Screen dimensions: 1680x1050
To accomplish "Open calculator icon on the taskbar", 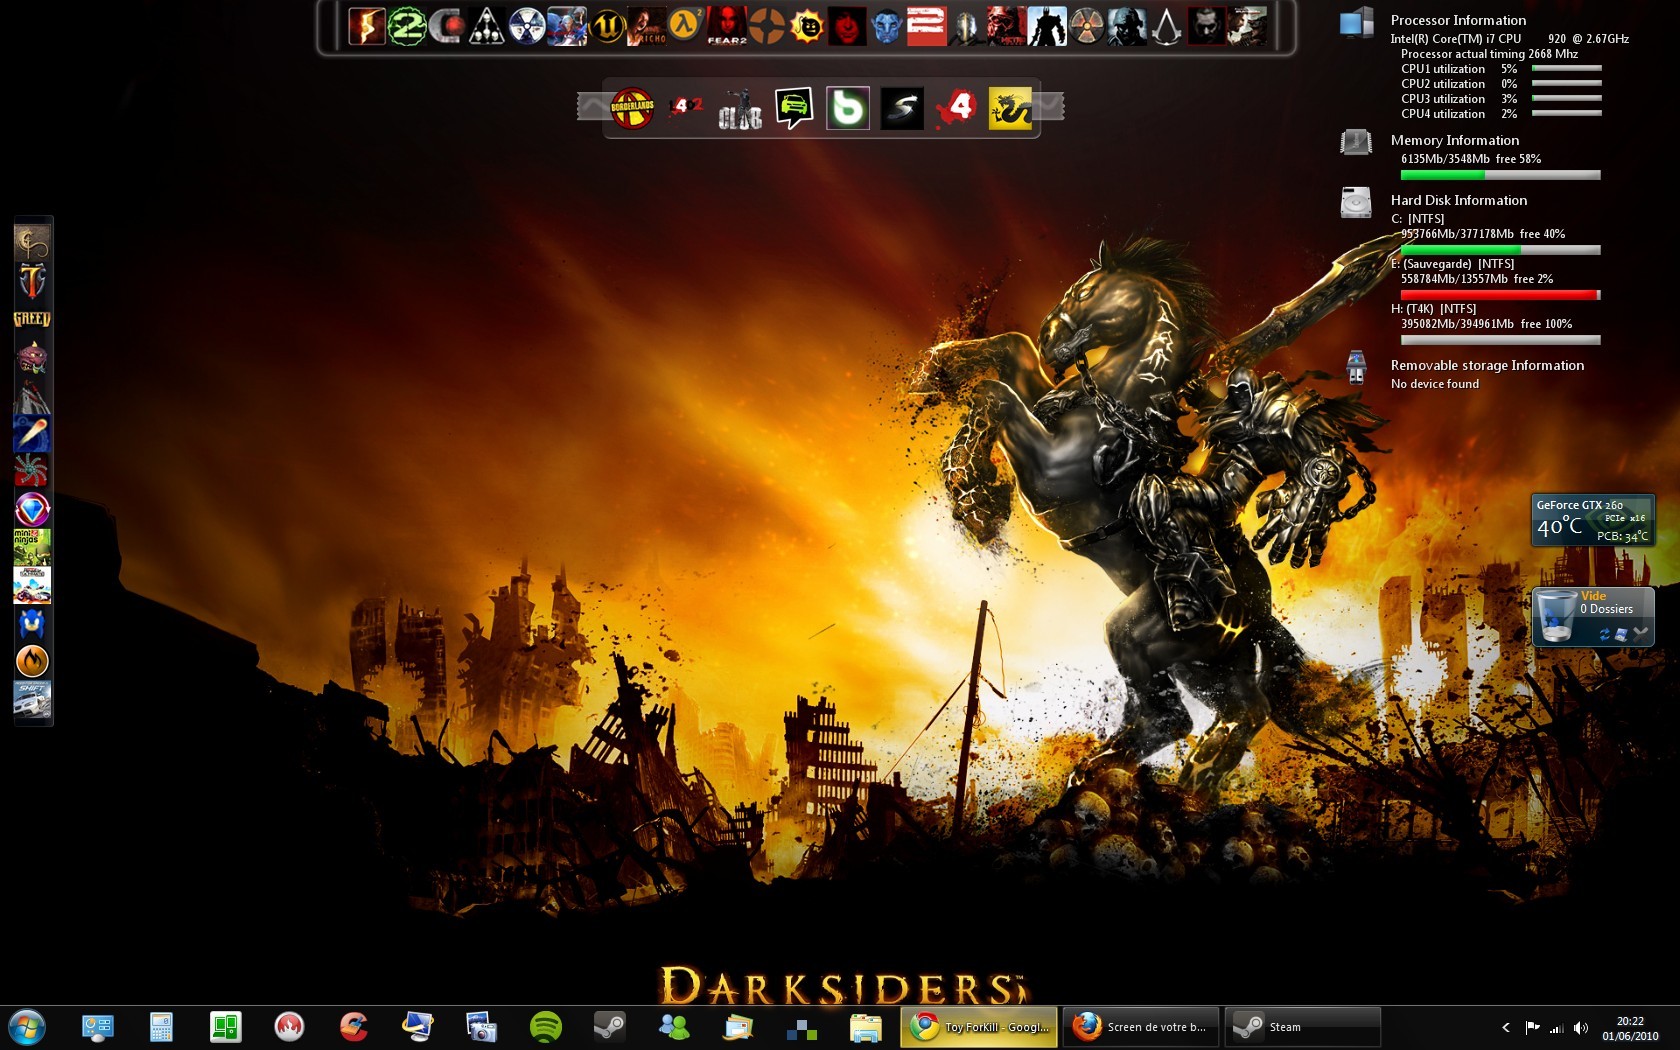I will (x=161, y=1027).
